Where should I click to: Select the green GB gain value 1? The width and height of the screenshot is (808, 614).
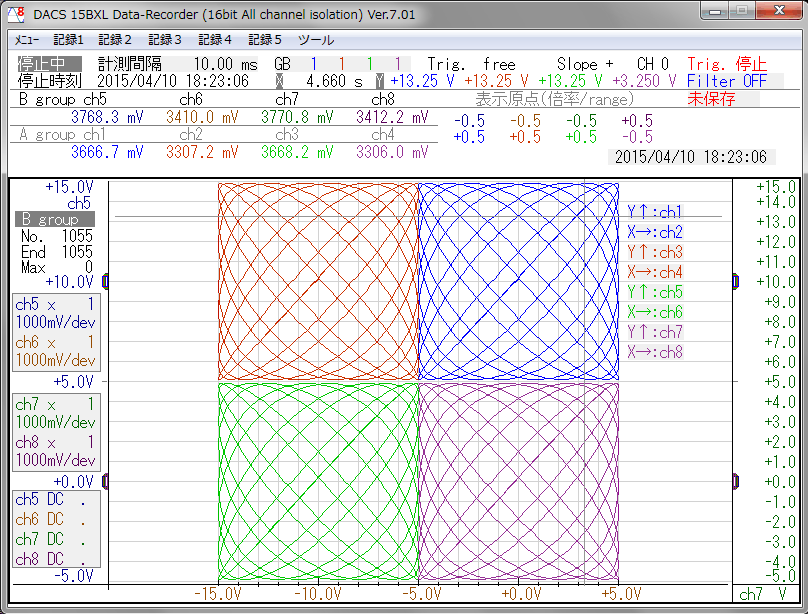pyautogui.click(x=370, y=64)
